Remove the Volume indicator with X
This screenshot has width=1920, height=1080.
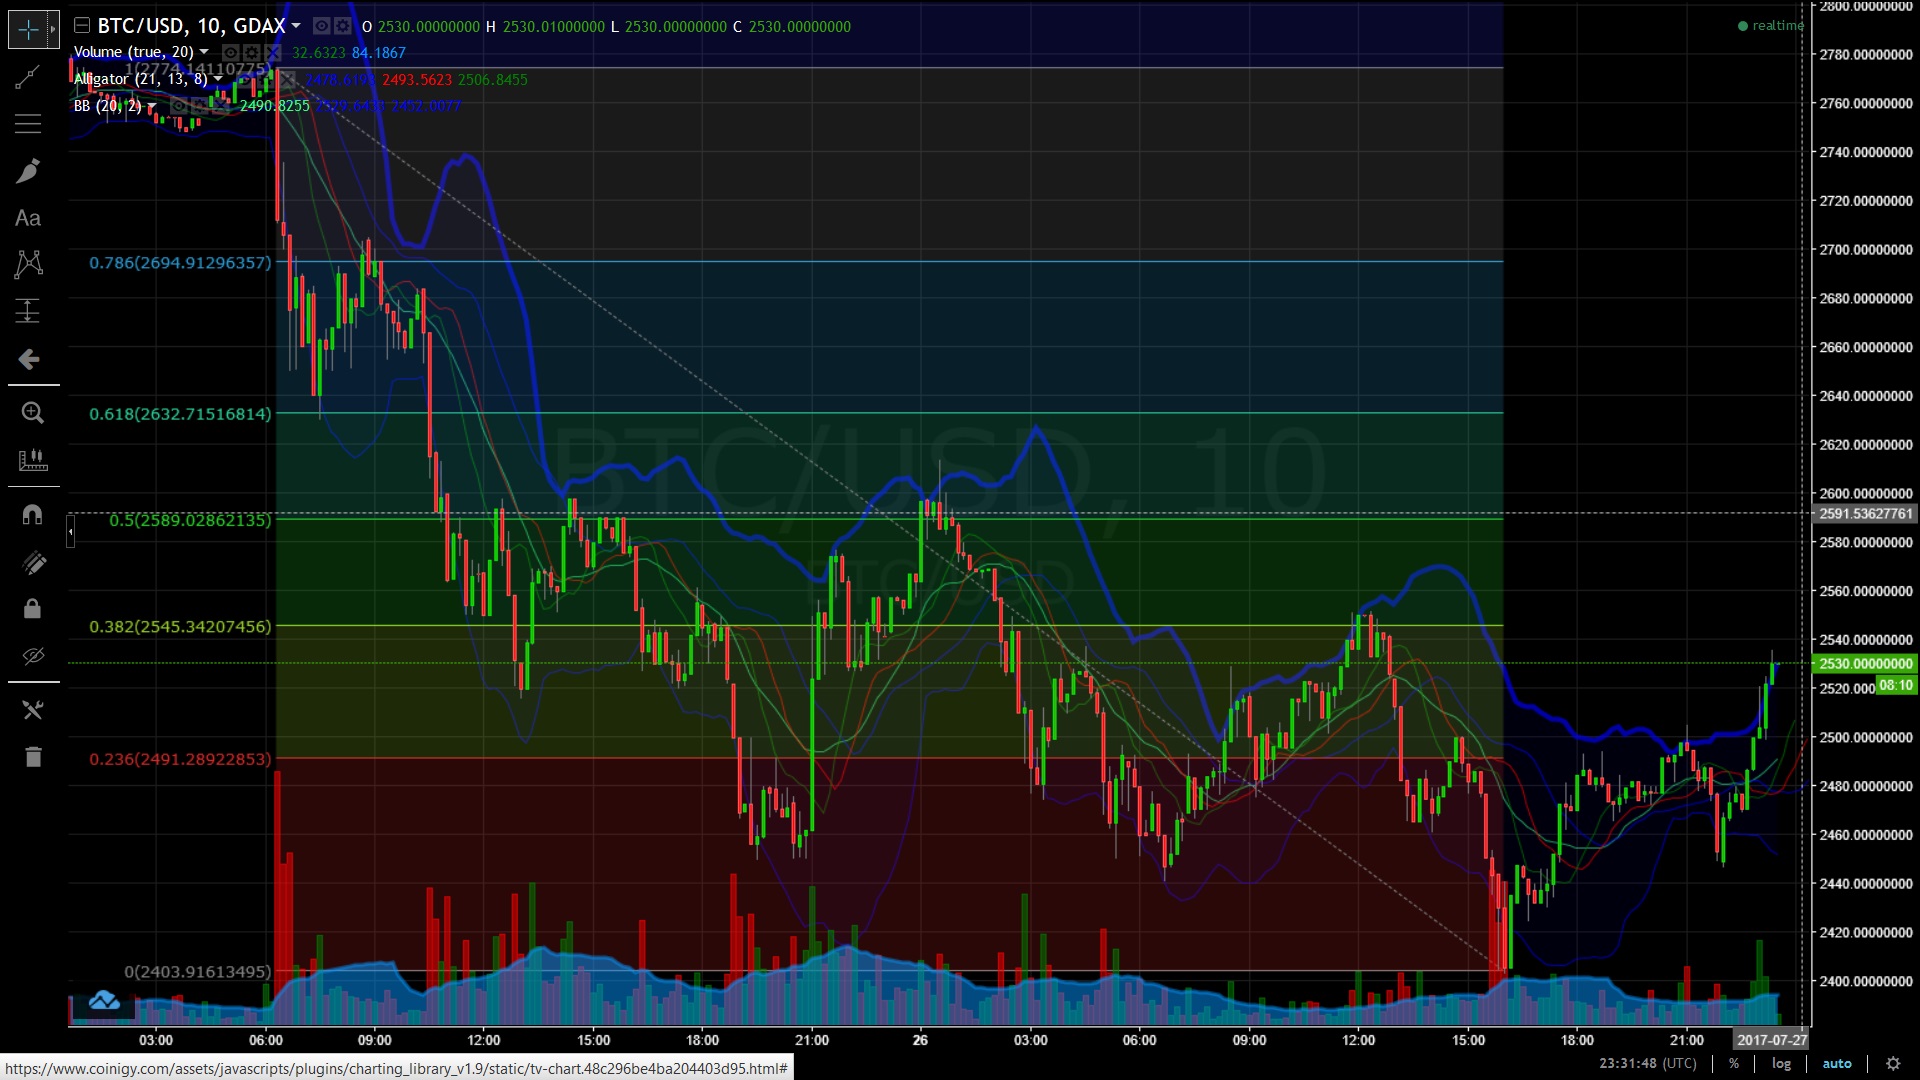click(x=272, y=52)
